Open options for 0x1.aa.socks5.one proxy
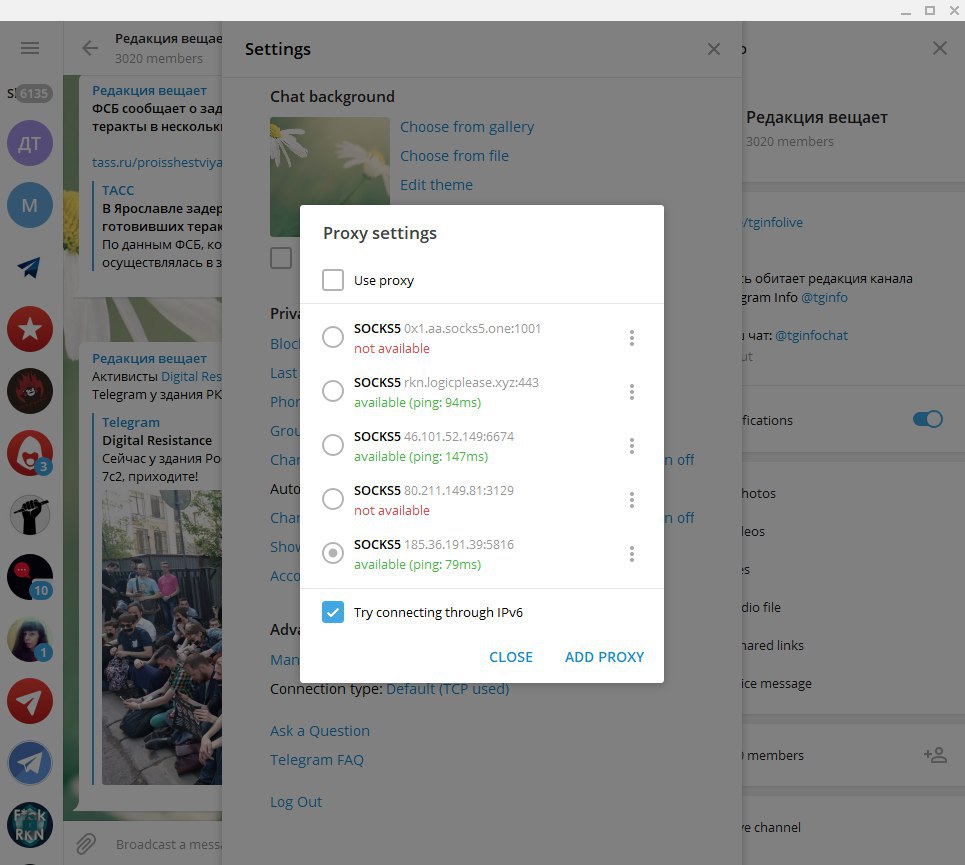The height and width of the screenshot is (865, 965). pyautogui.click(x=631, y=338)
